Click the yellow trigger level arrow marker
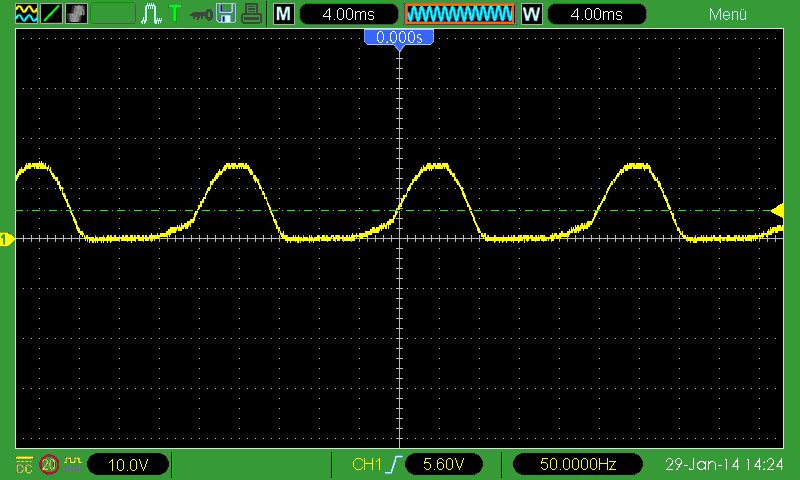This screenshot has height=480, width=800. coord(778,211)
